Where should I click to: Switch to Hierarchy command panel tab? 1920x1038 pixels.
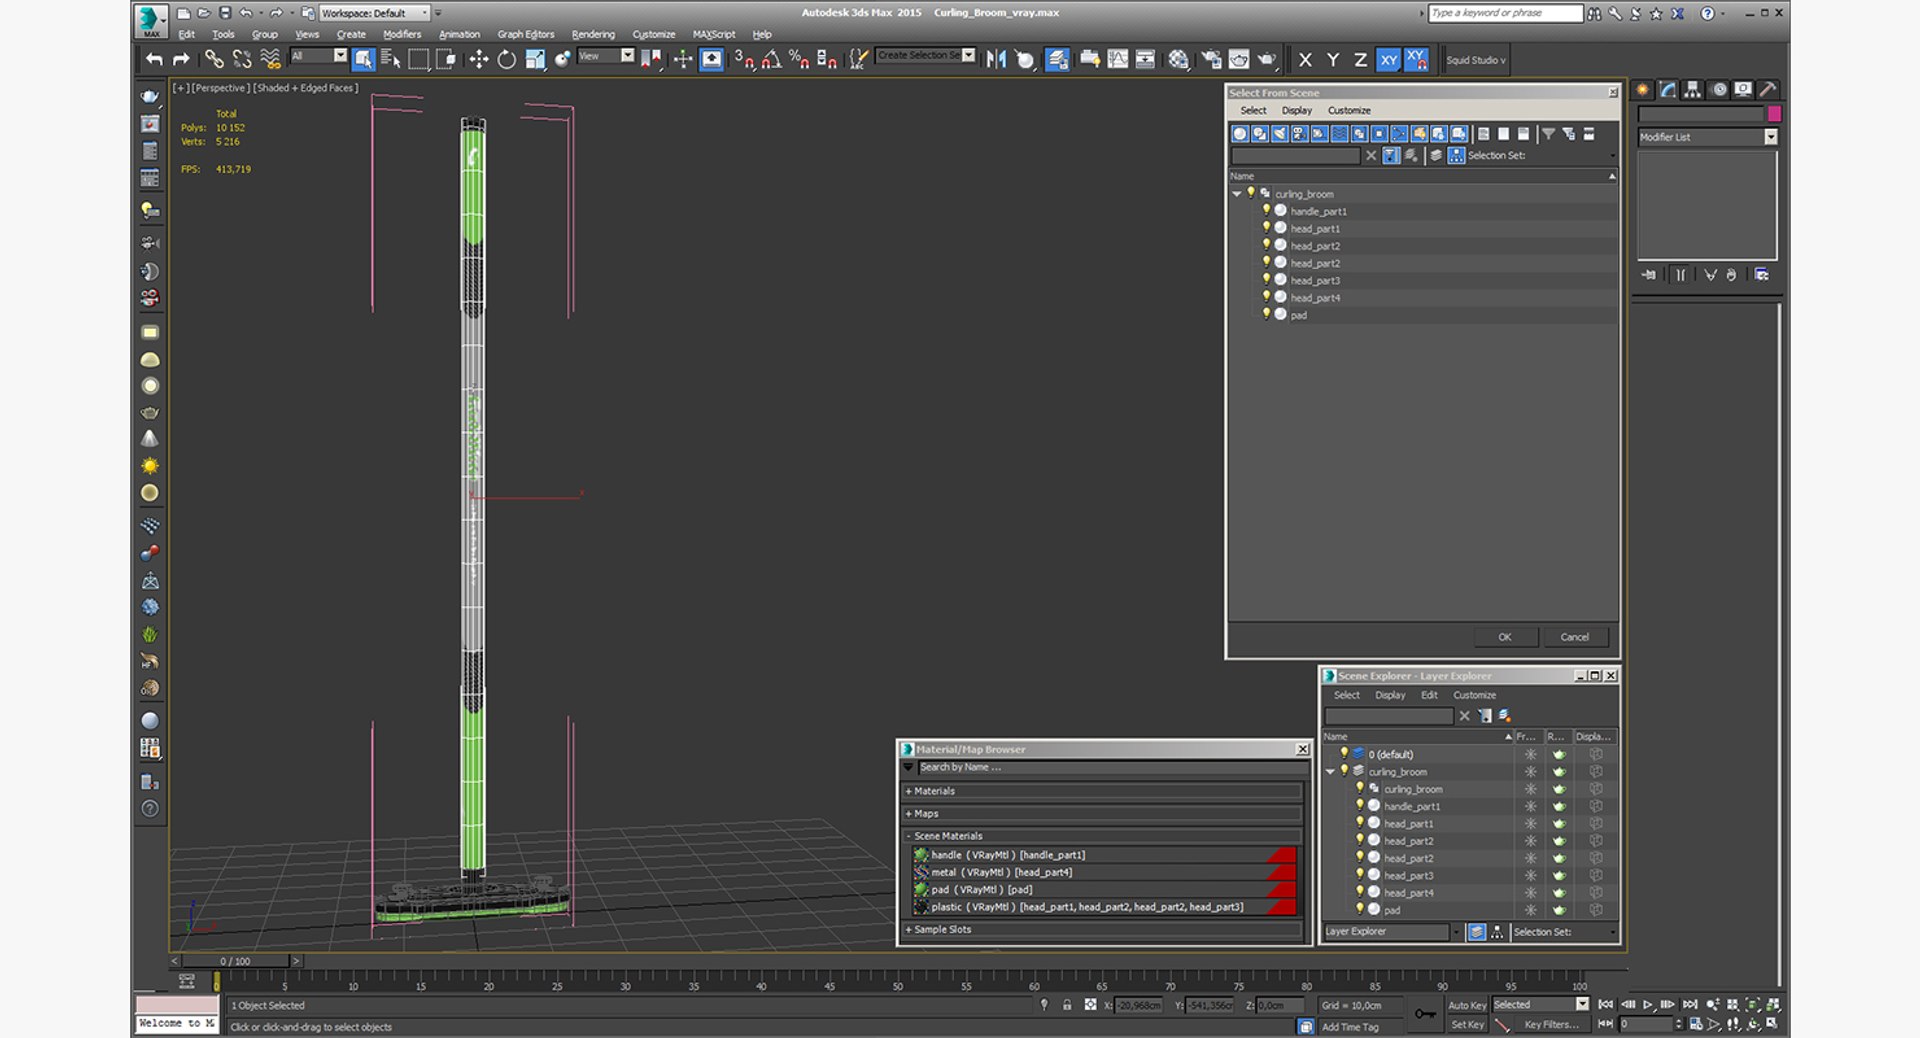pyautogui.click(x=1692, y=90)
